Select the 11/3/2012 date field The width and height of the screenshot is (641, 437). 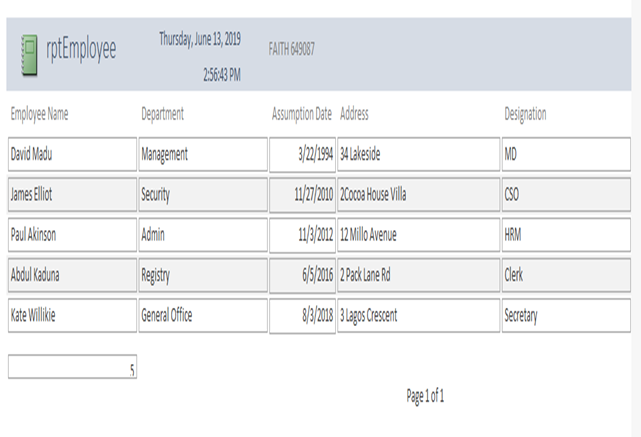click(303, 235)
